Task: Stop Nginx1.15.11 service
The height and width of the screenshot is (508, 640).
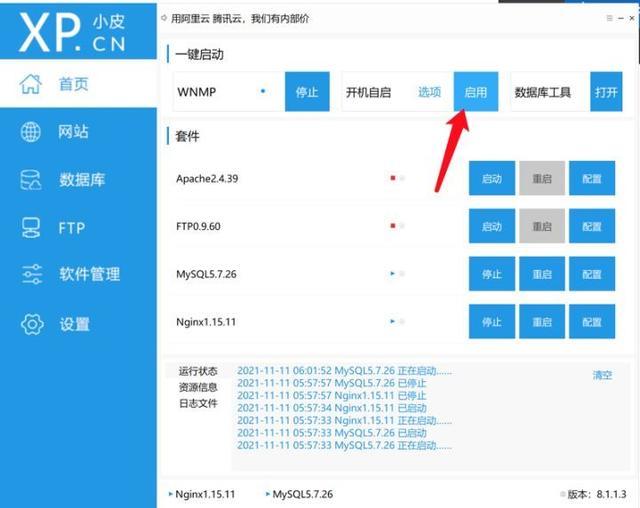Action: 492,322
